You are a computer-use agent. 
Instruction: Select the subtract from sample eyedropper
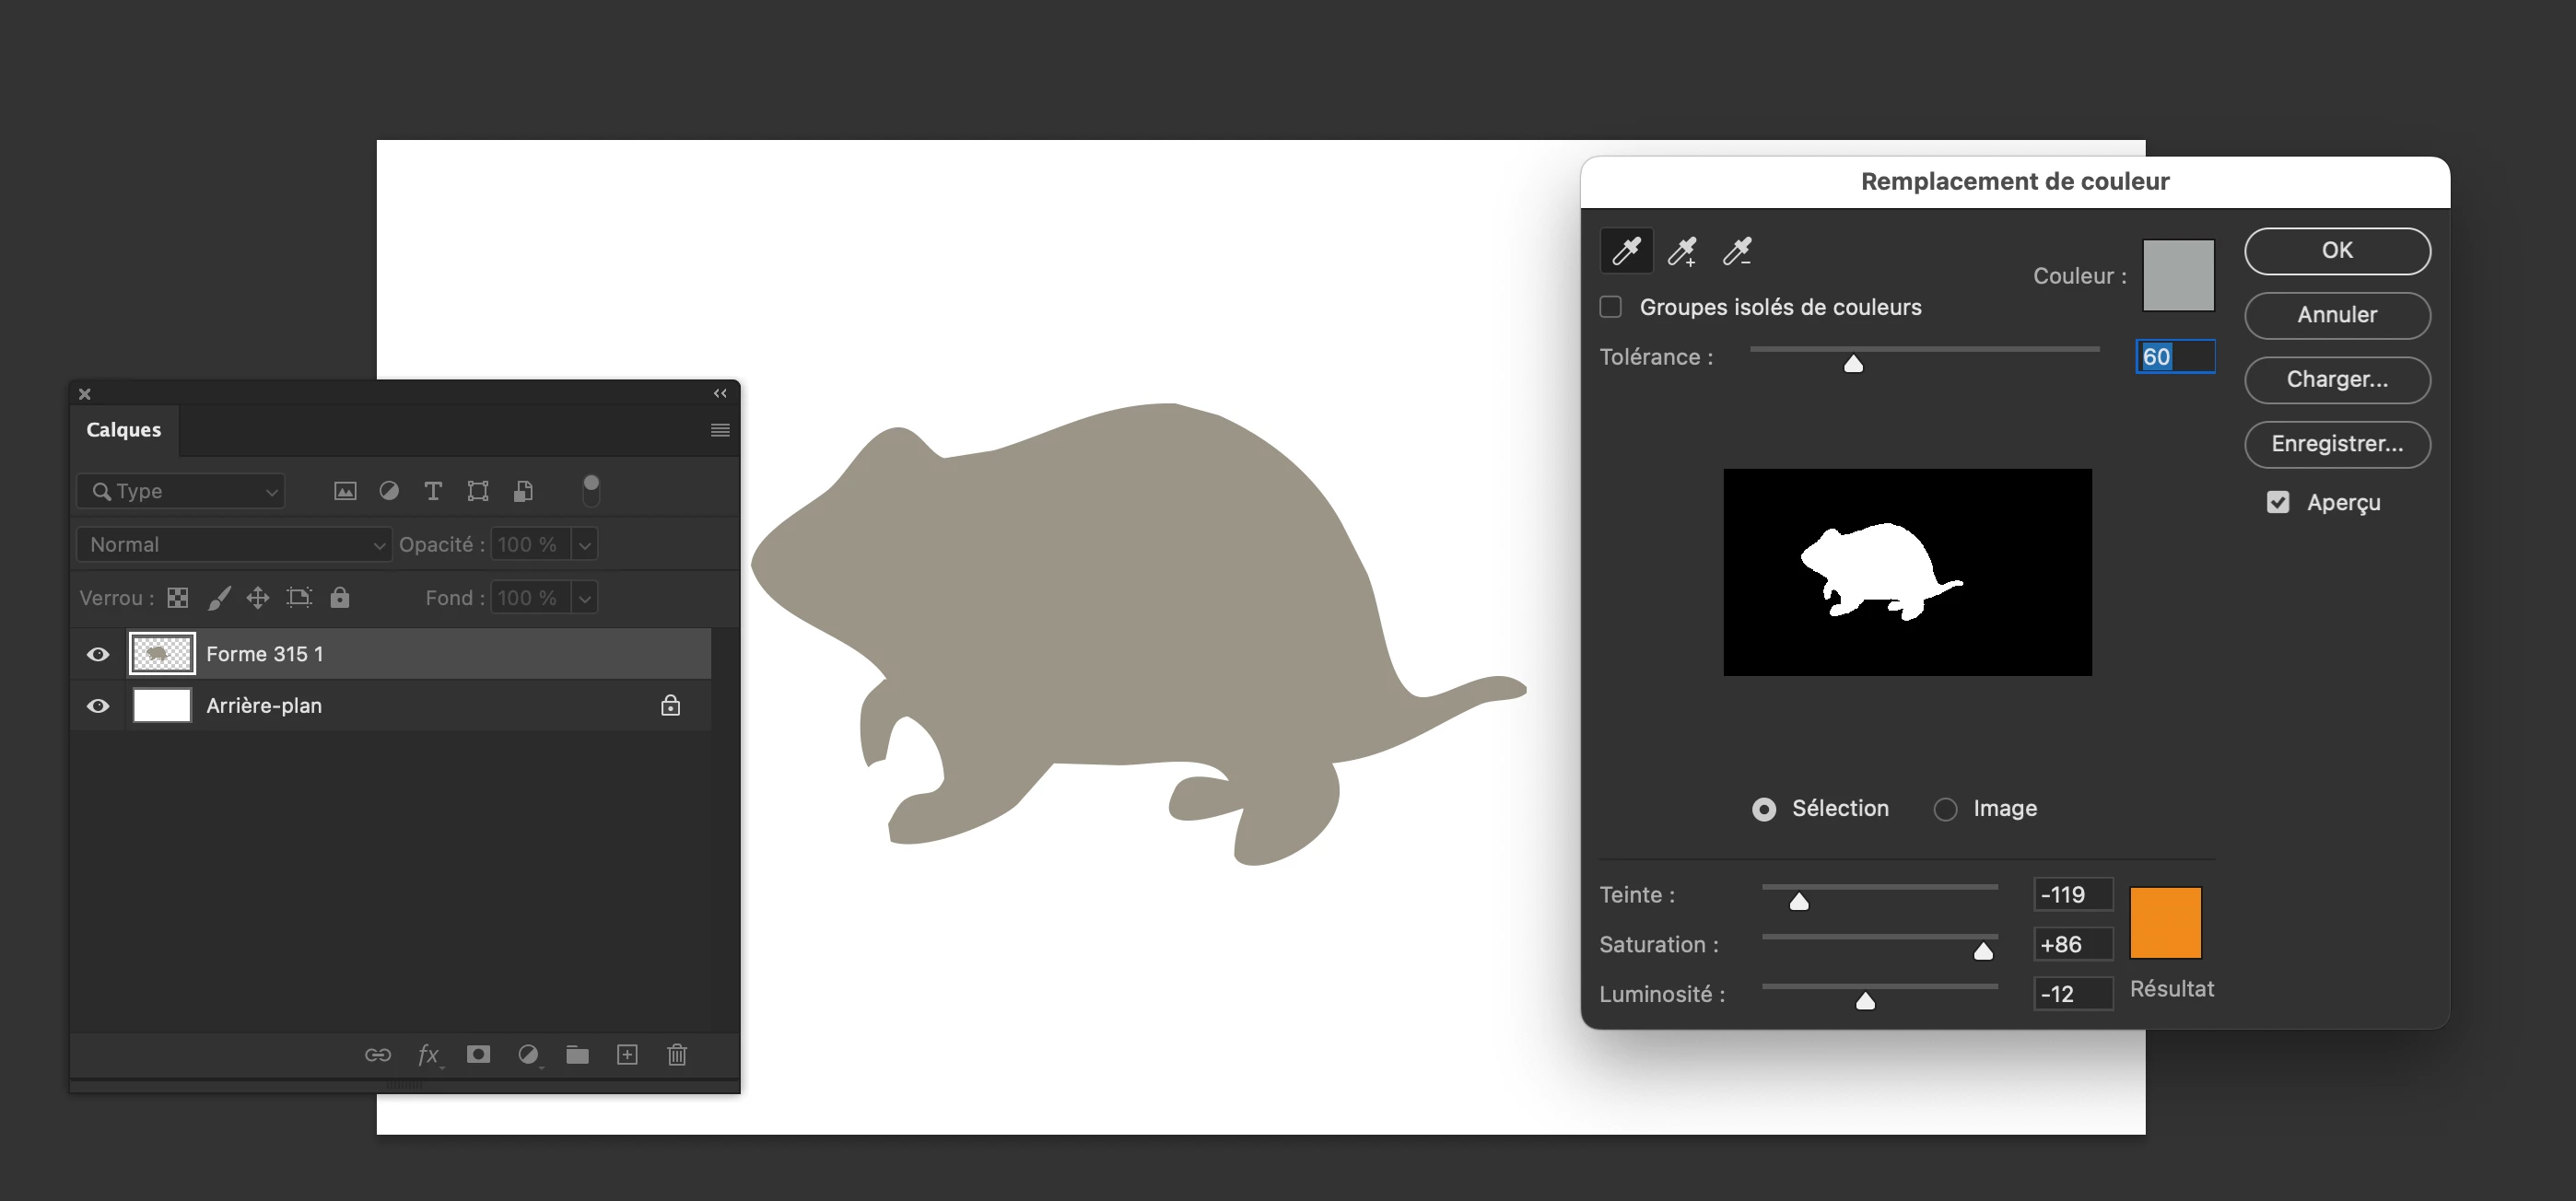(x=1737, y=251)
